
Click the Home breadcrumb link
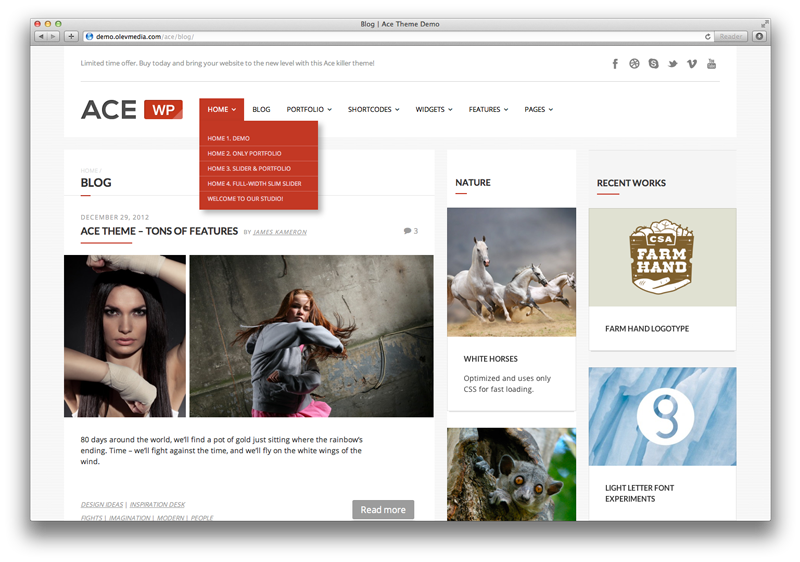tap(89, 170)
